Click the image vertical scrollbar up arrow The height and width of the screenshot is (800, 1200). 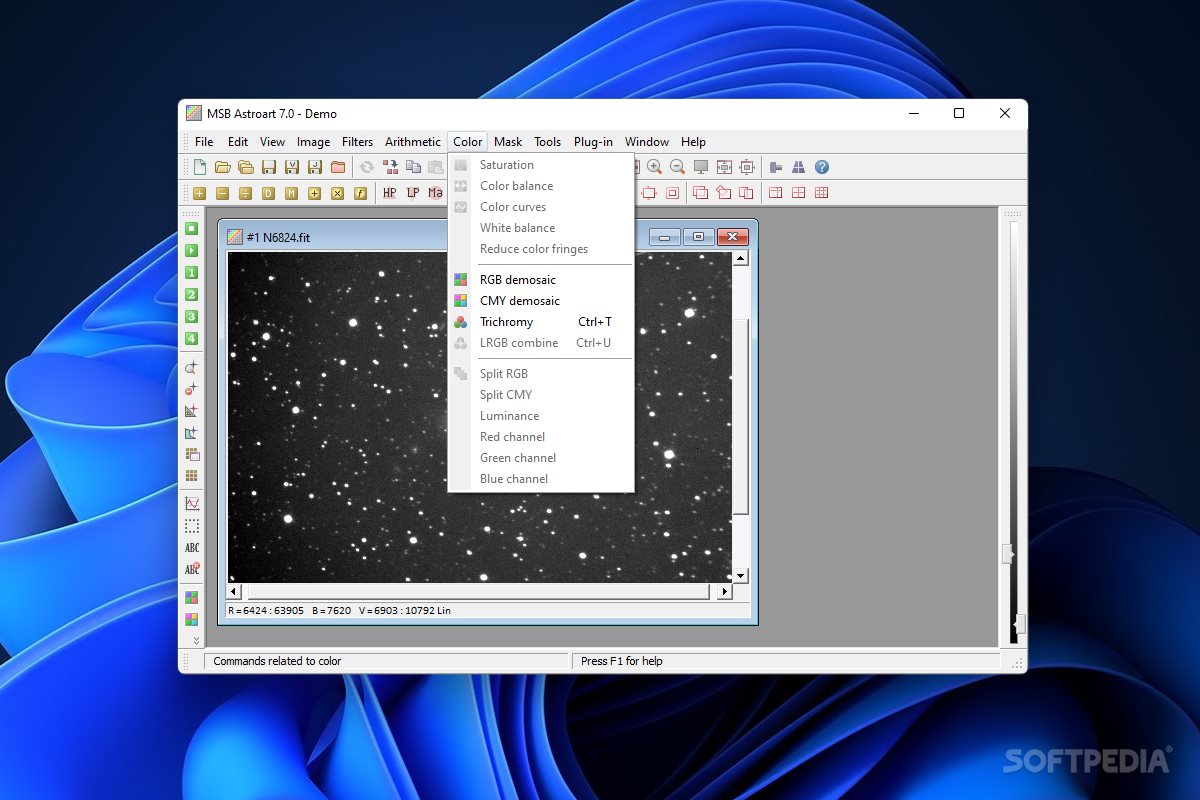point(740,259)
